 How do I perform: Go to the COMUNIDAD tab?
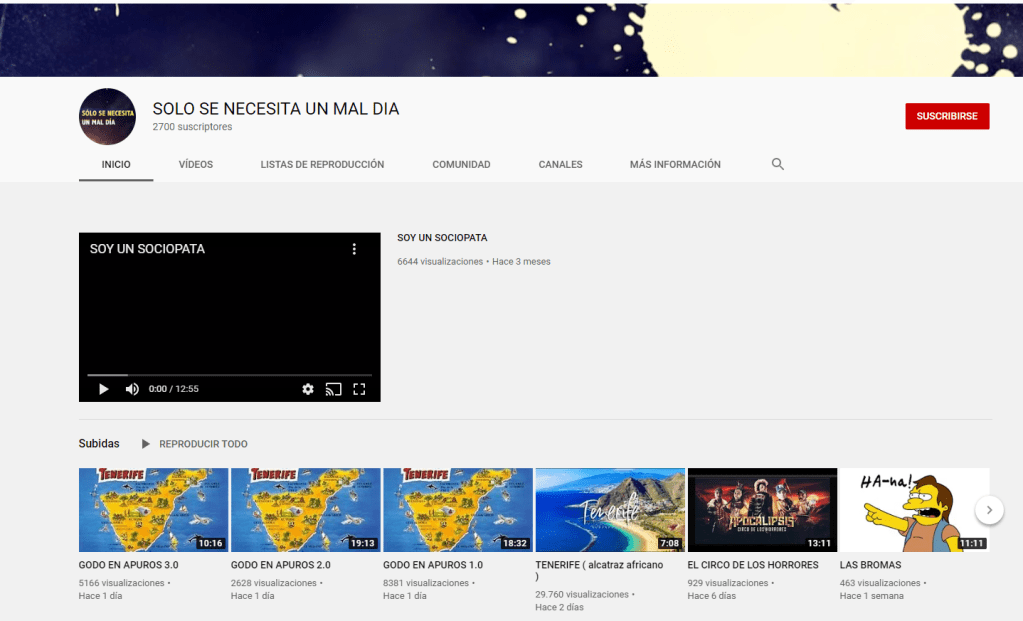tap(461, 164)
